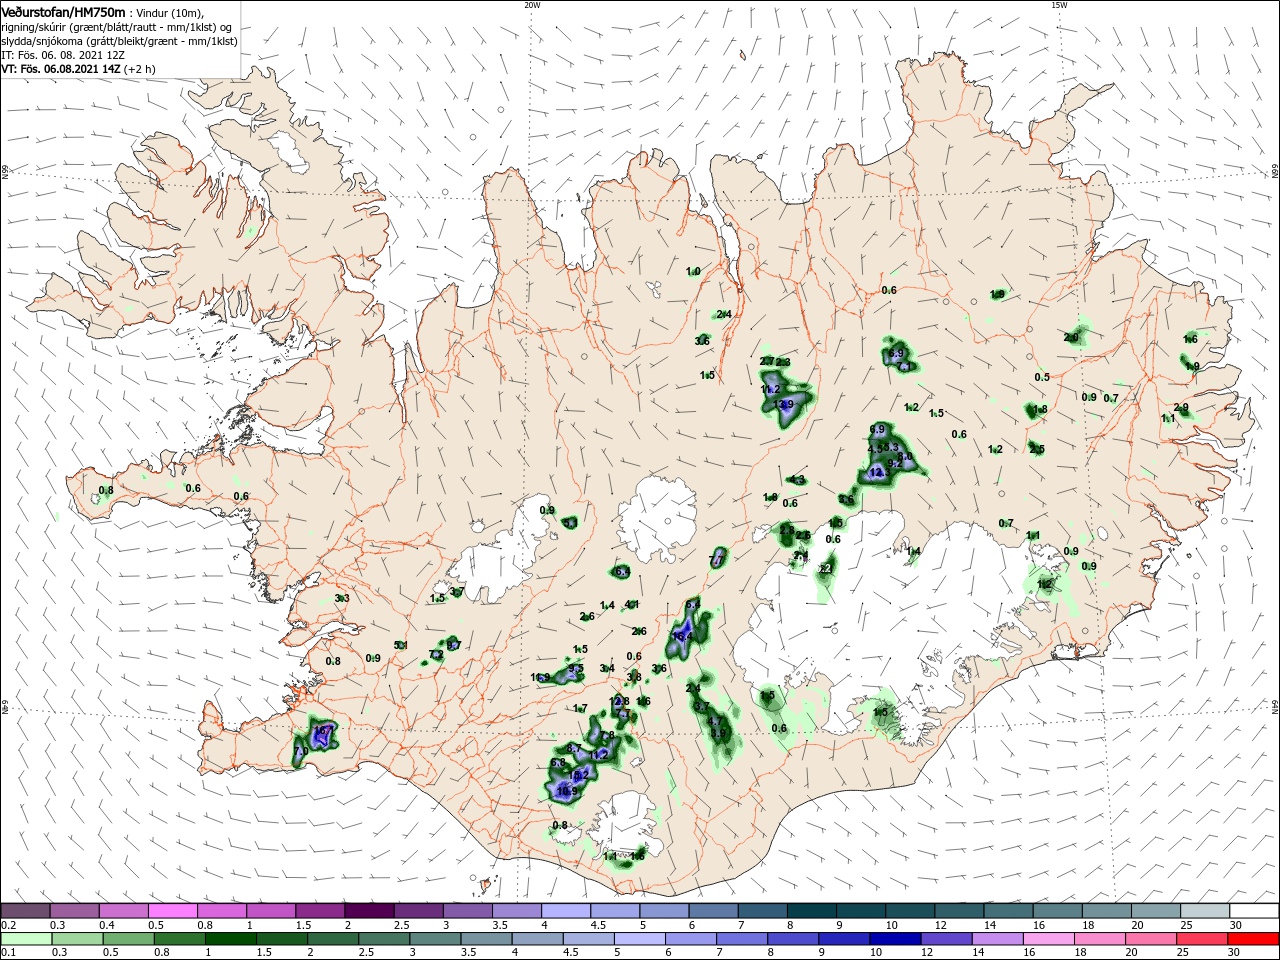Select the bottom-row legend swatch between 16 and 18
The height and width of the screenshot is (960, 1280).
1049,939
